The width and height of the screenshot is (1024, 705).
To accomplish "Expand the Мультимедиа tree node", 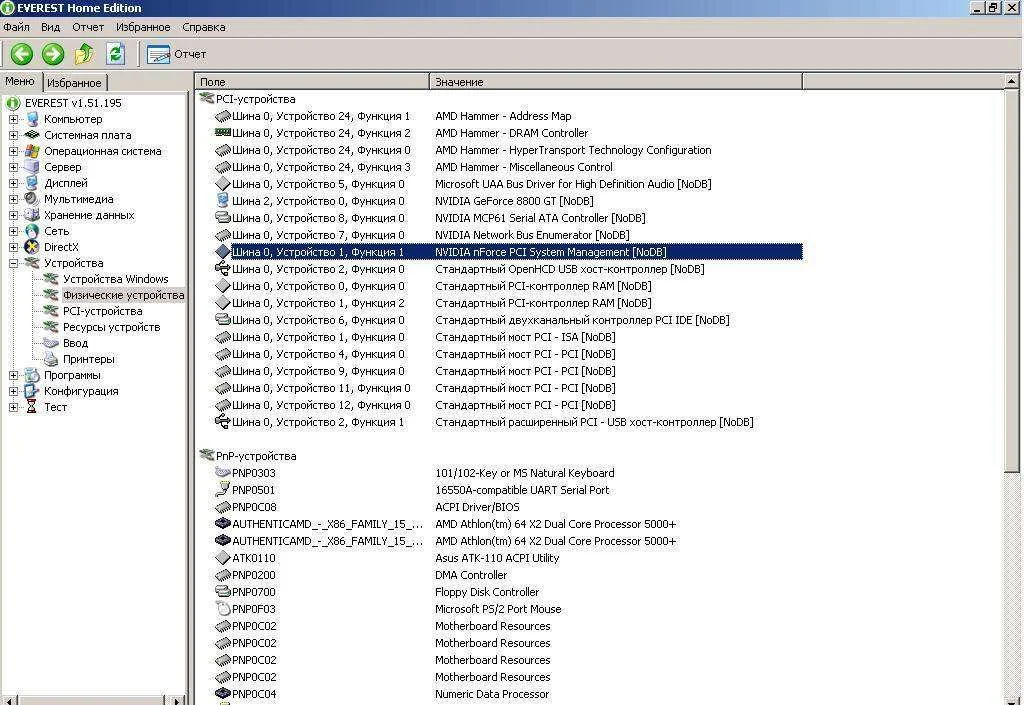I will [x=13, y=199].
